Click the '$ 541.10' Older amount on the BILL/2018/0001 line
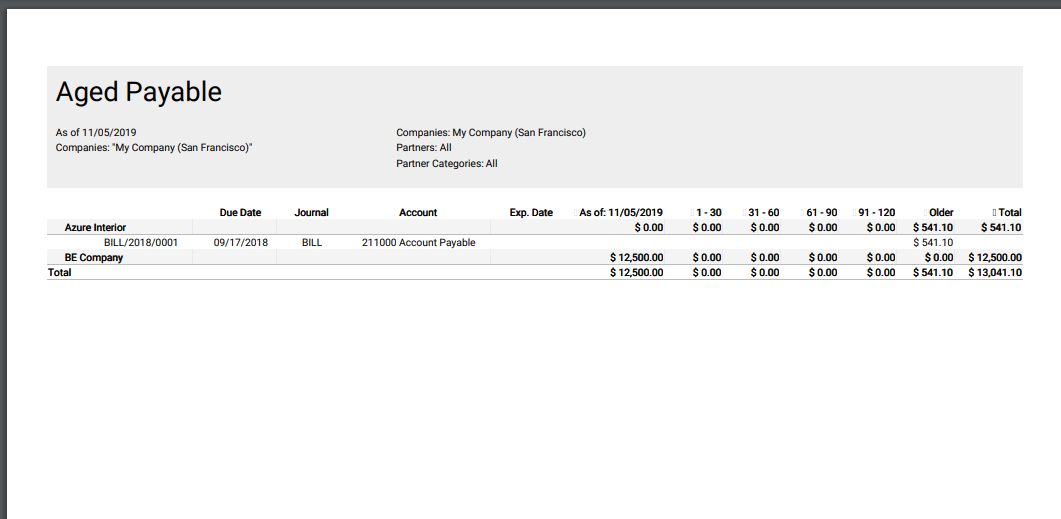 tap(933, 242)
